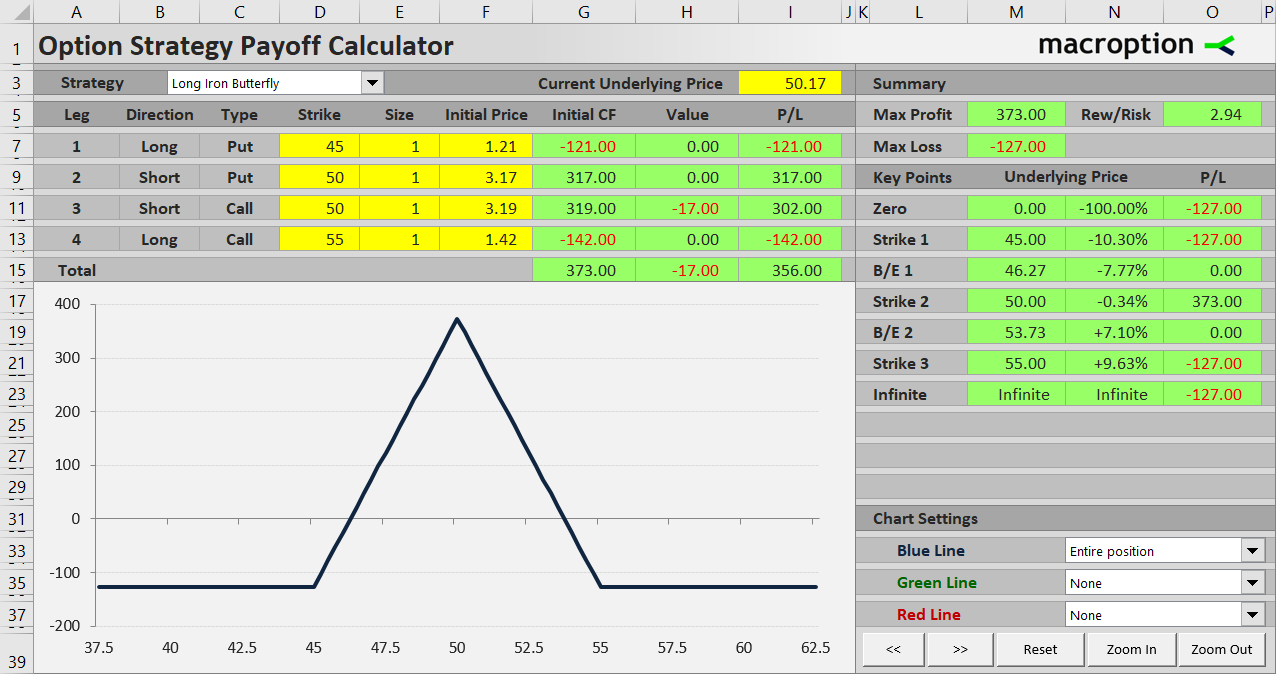The height and width of the screenshot is (674, 1276).
Task: Select Leg 4 strike cell 55
Action: [x=319, y=239]
